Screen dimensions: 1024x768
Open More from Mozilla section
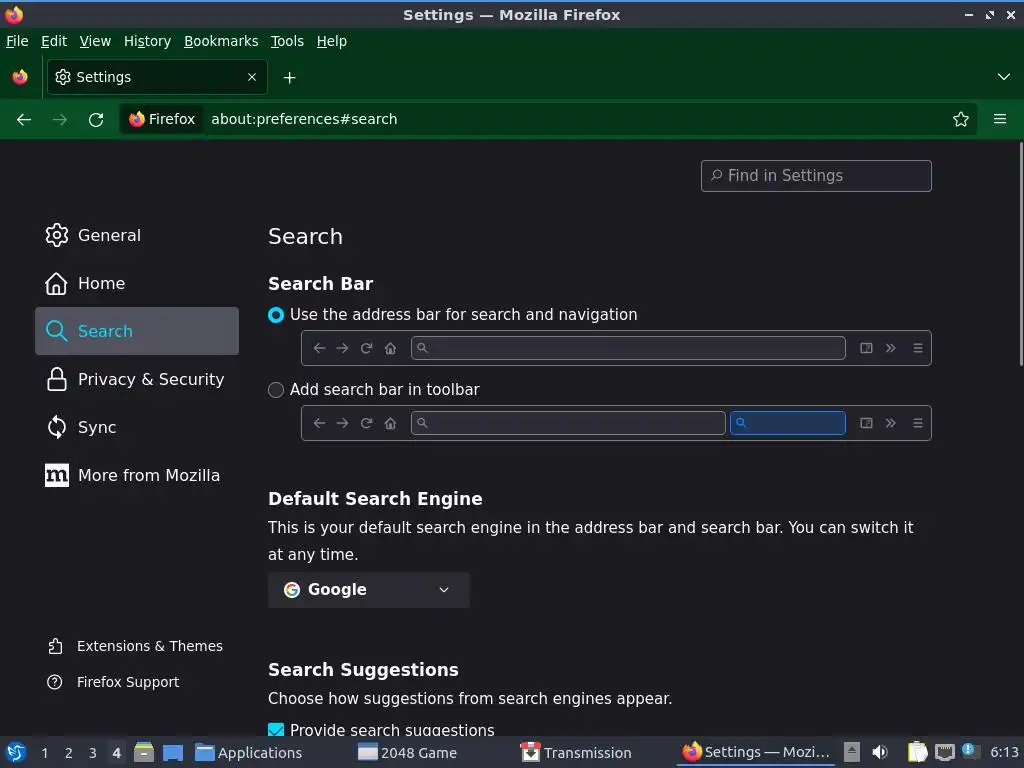pos(137,475)
